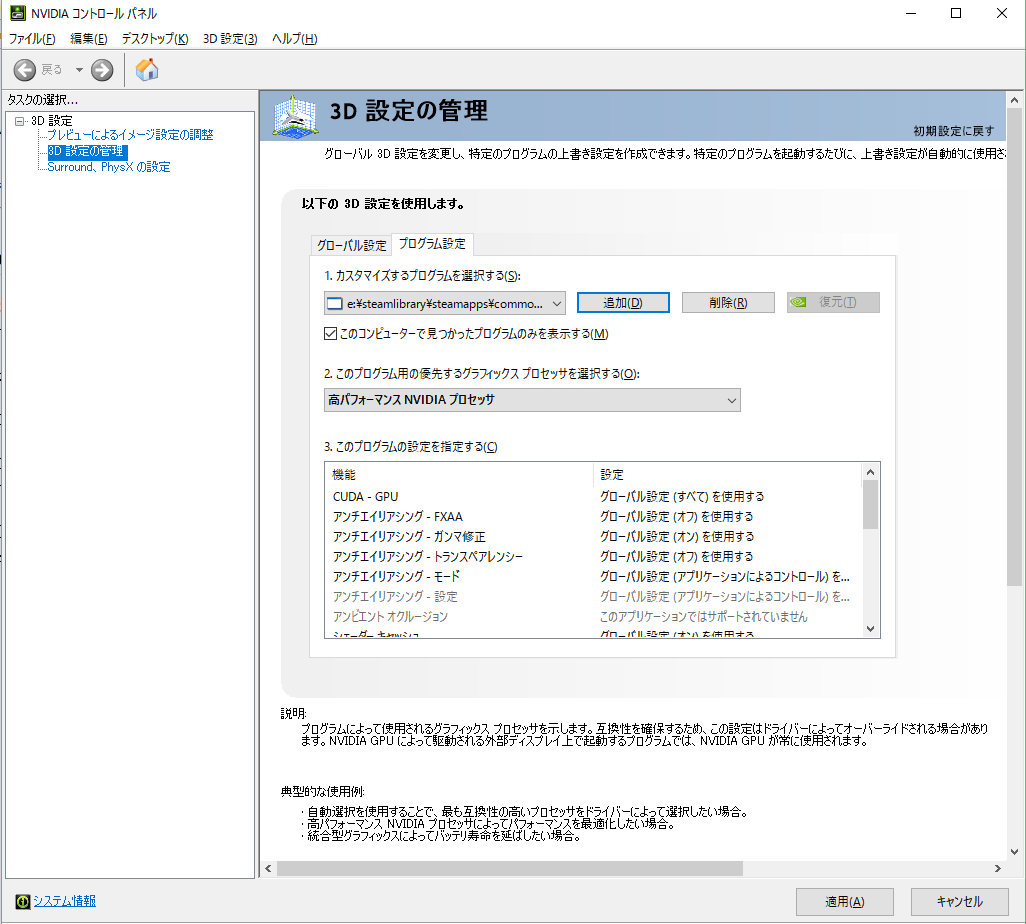
Task: Expand the preferred graphics processor dropdown
Action: (x=730, y=400)
